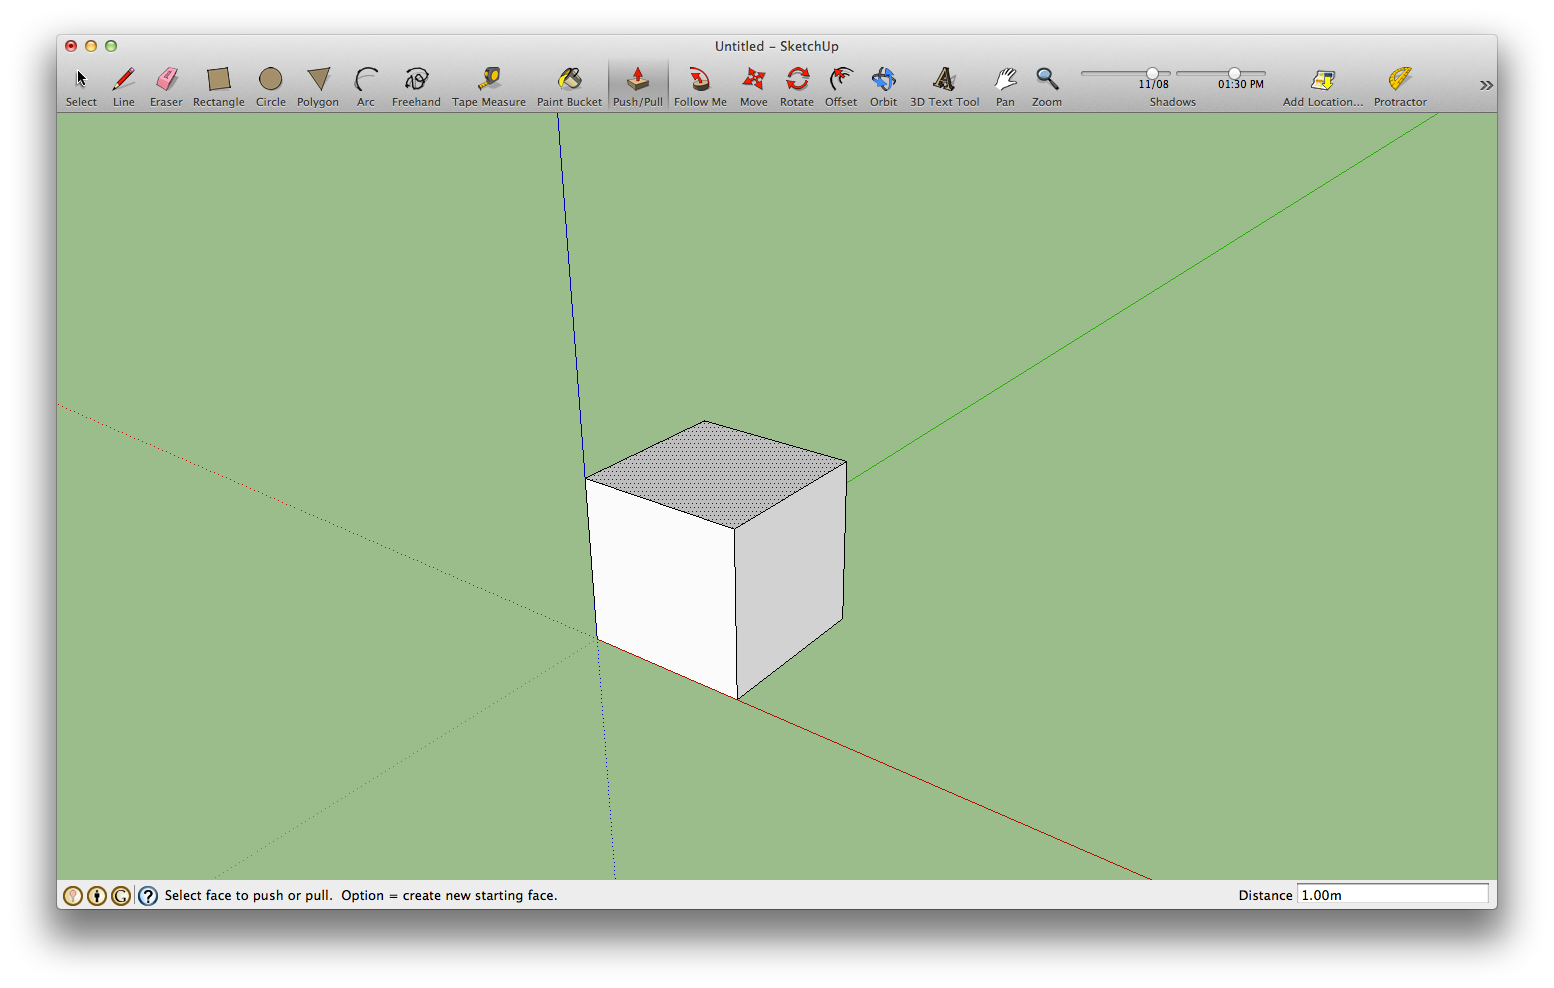Switch to the Push/Pull tool
This screenshot has height=988, width=1554.
click(637, 80)
